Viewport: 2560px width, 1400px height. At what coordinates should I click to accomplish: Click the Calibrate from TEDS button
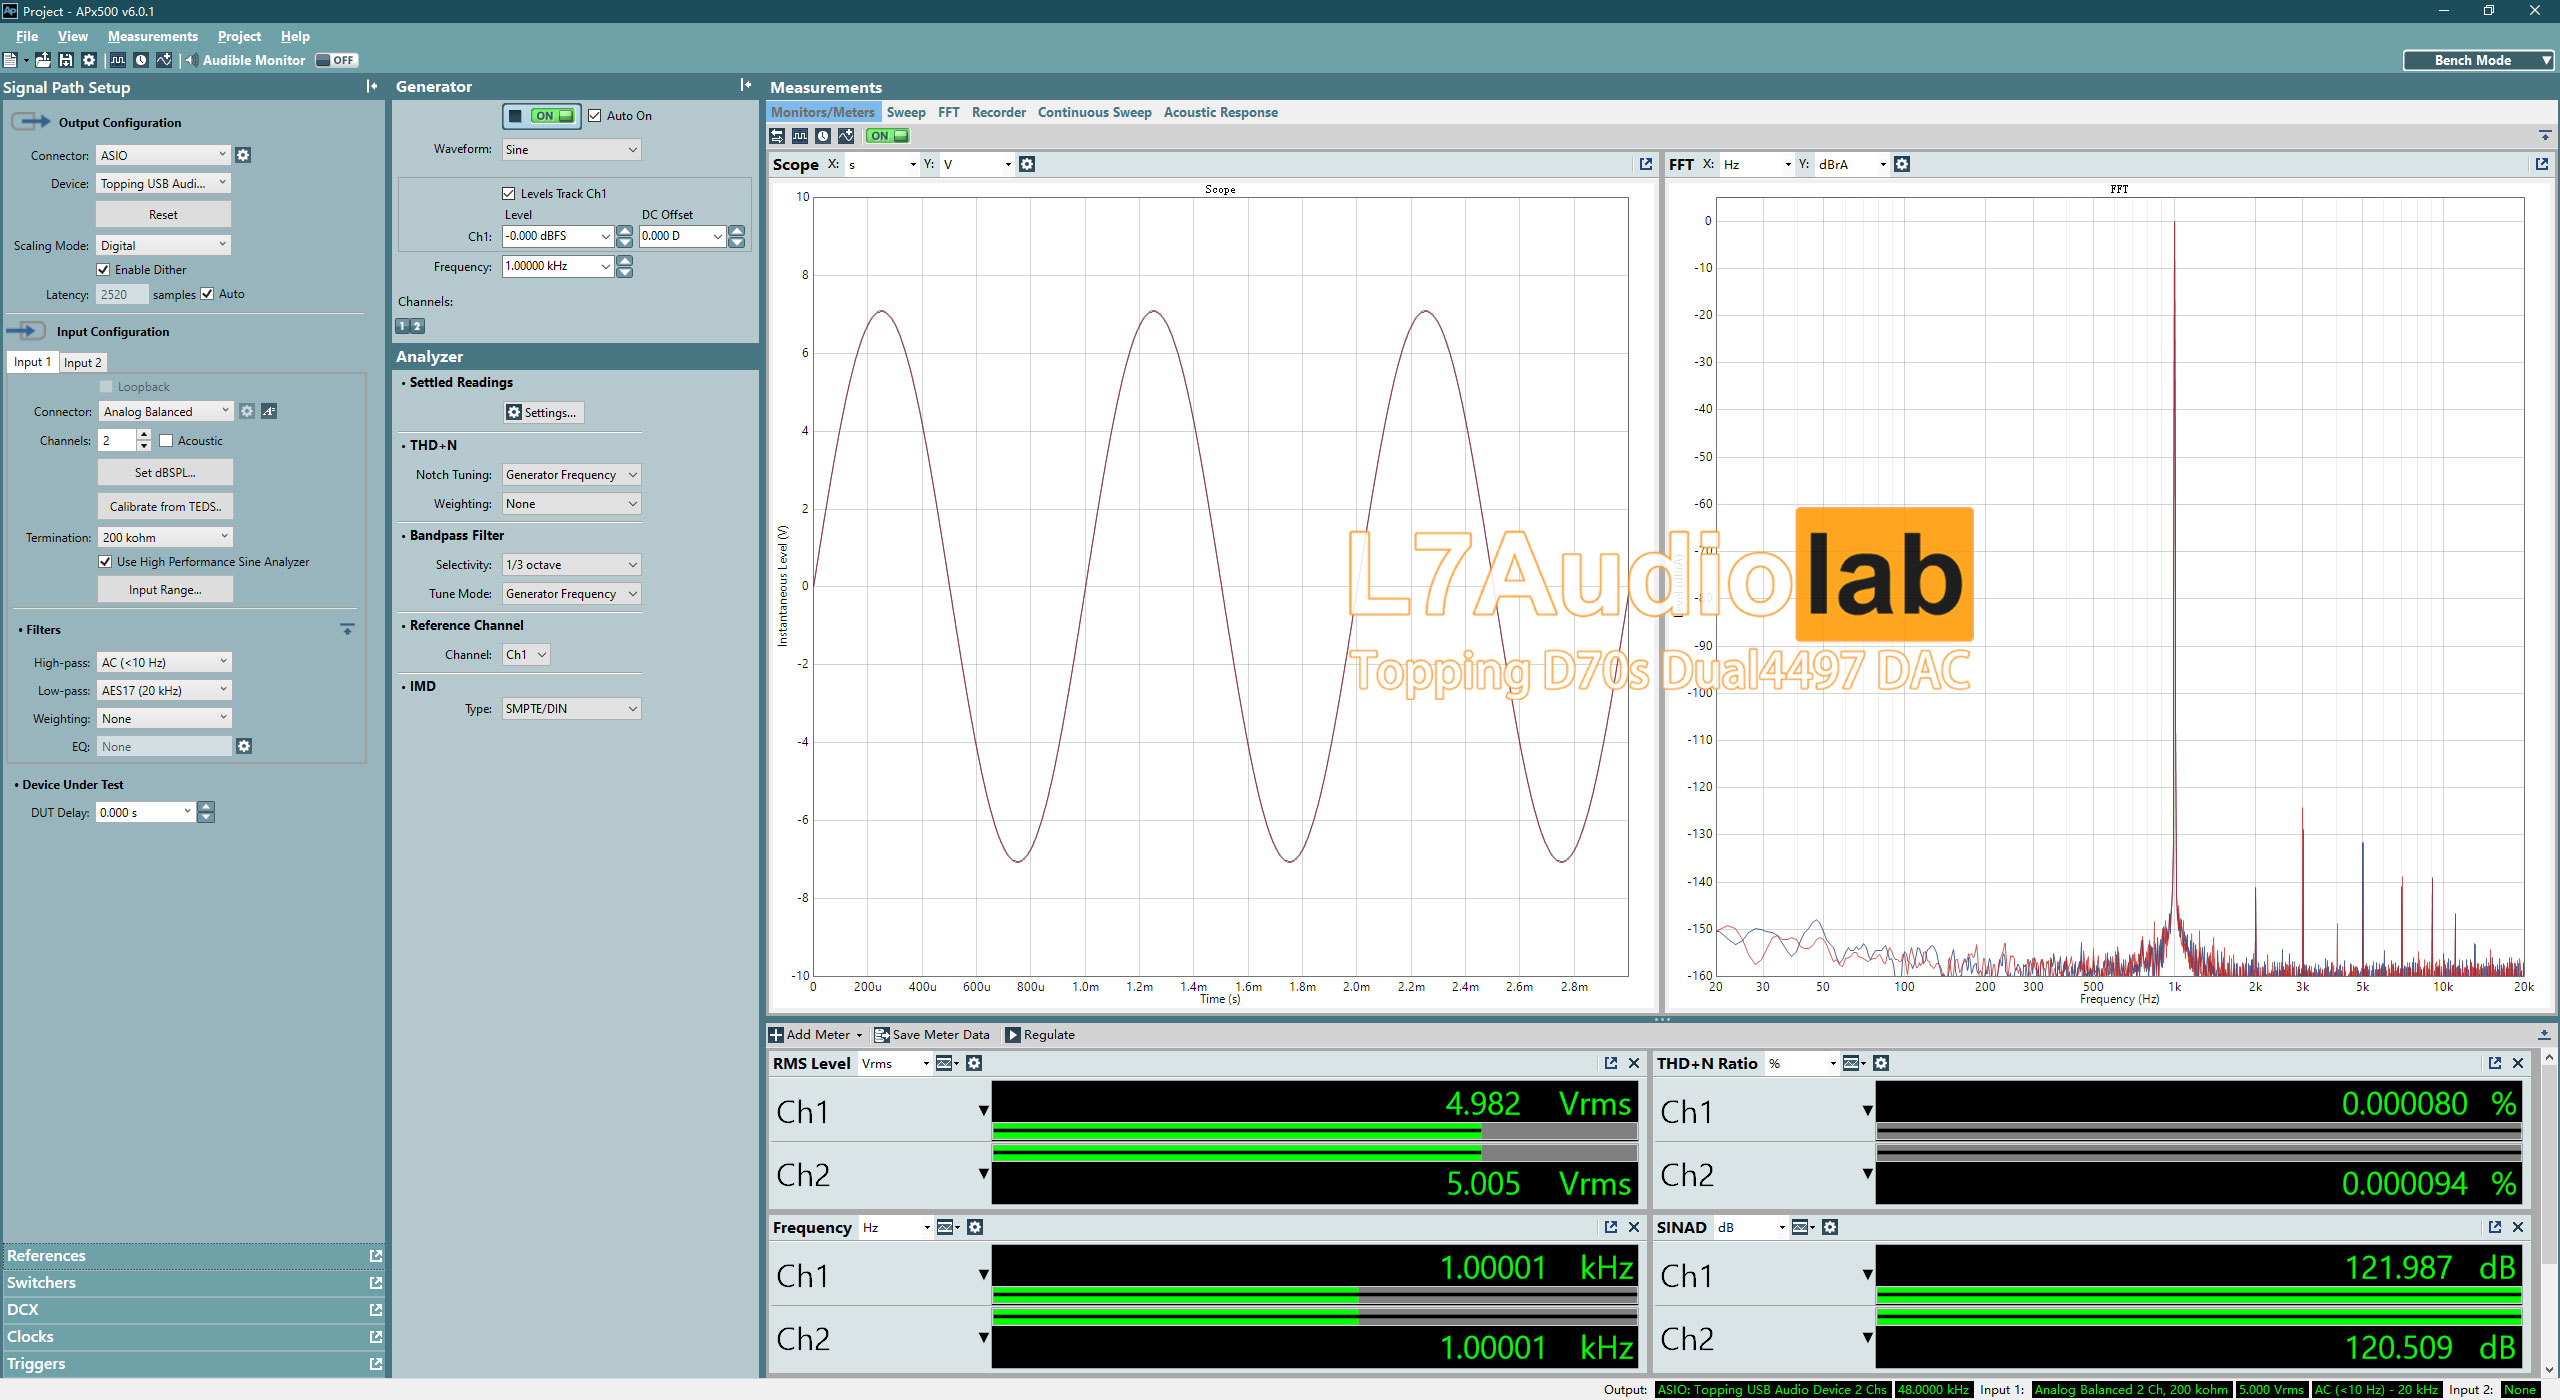tap(167, 507)
